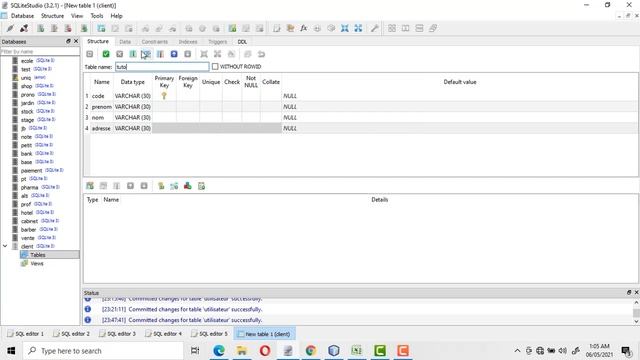Viewport: 640px width, 360px height.
Task: Select the Views node under client
Action: click(37, 263)
